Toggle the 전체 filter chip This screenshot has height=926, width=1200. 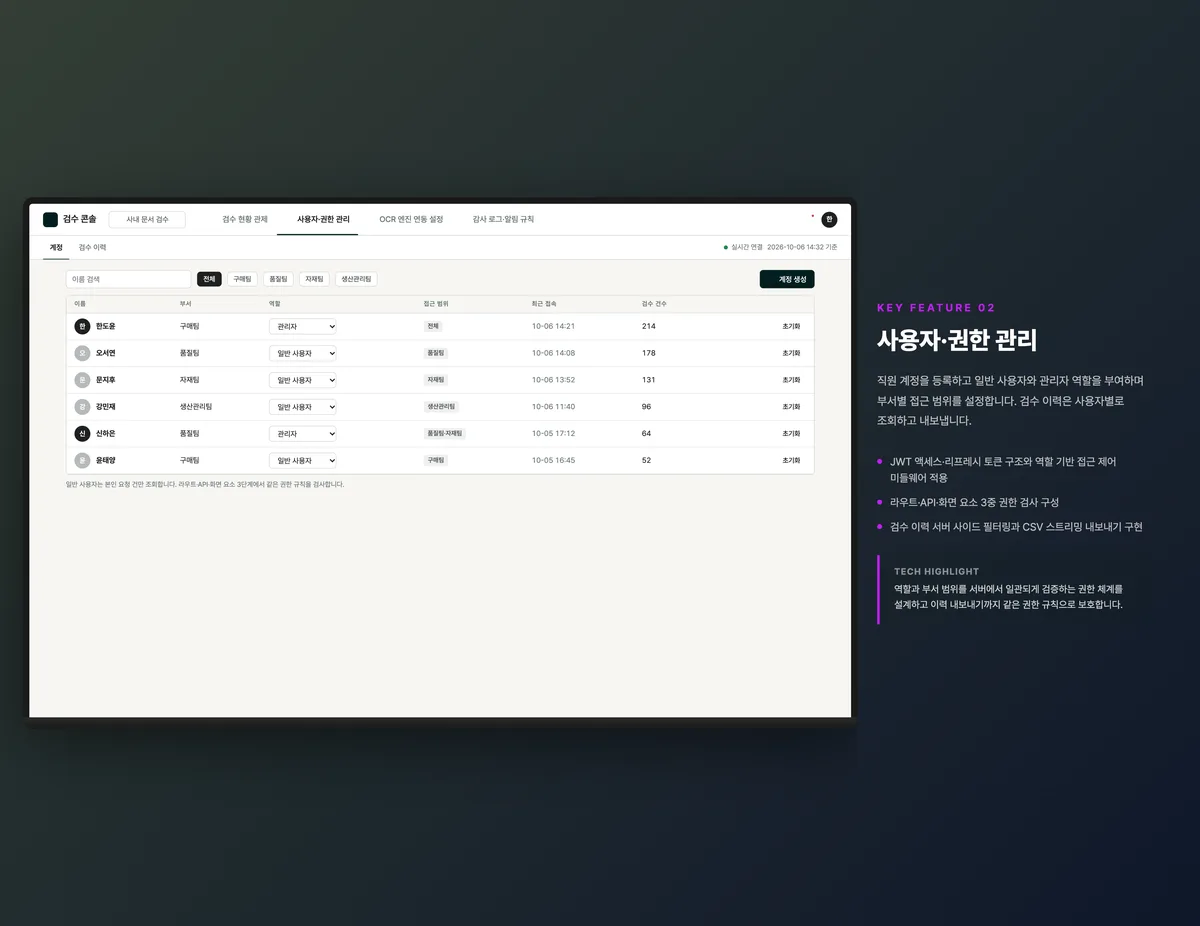[209, 279]
